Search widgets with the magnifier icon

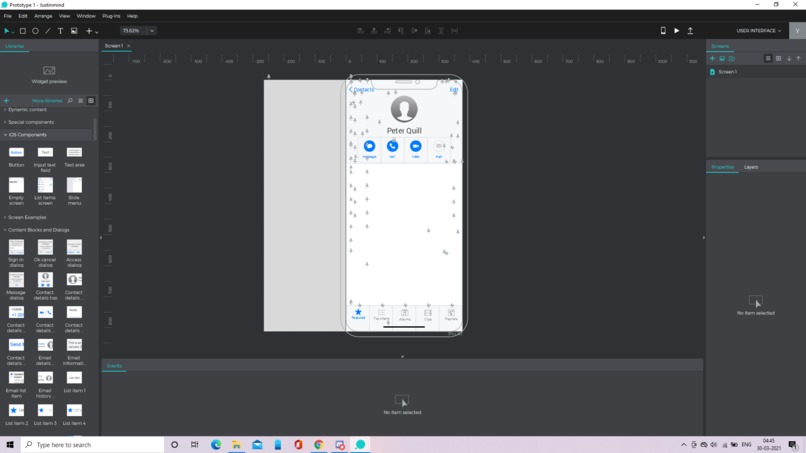[70, 101]
